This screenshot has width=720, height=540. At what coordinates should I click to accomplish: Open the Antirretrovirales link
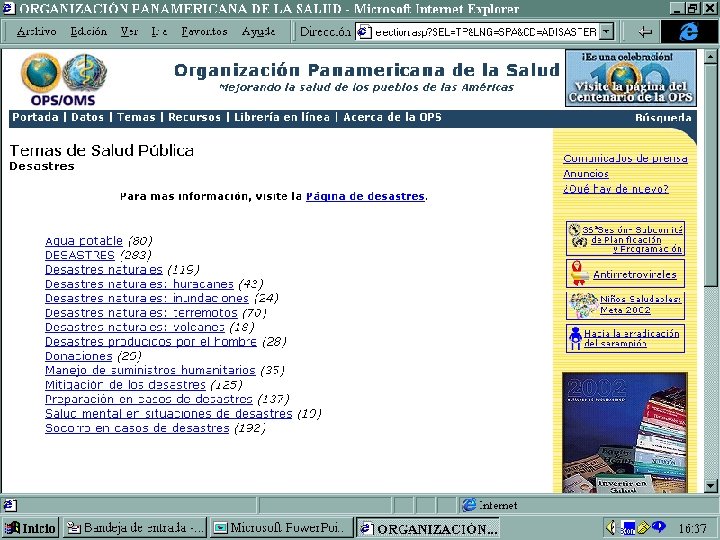[635, 275]
